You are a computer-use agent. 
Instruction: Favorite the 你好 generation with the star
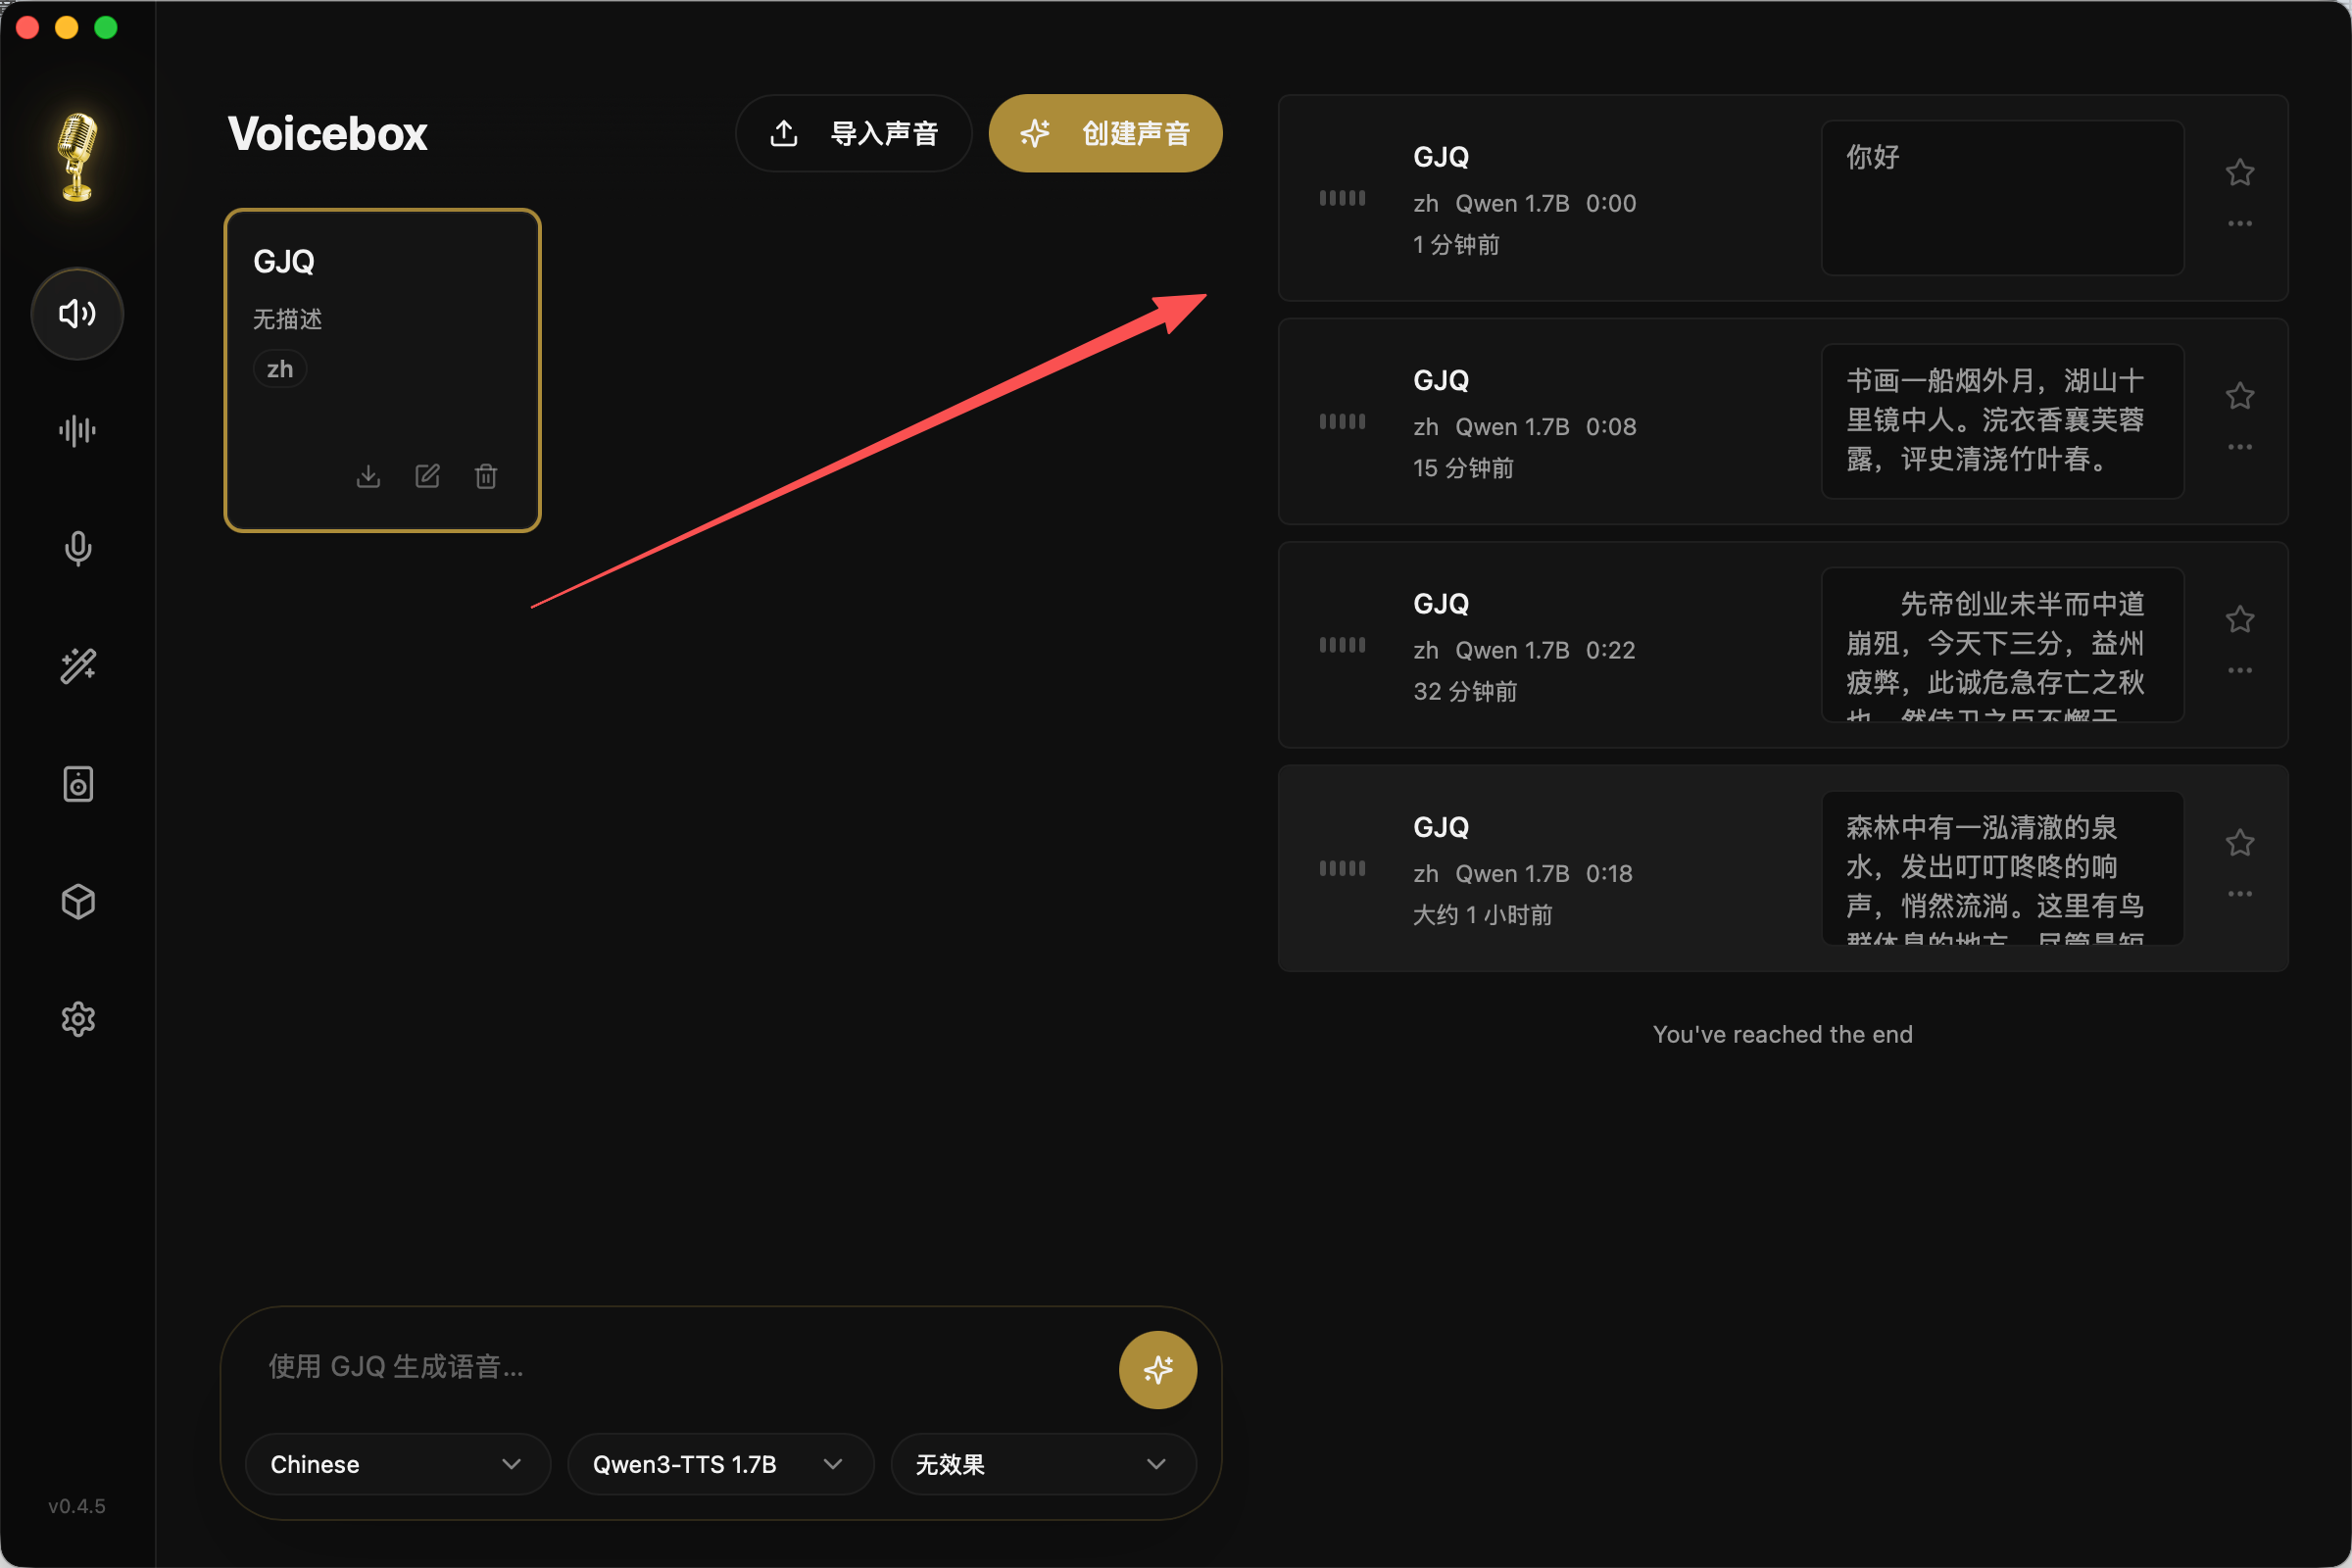pyautogui.click(x=2240, y=172)
